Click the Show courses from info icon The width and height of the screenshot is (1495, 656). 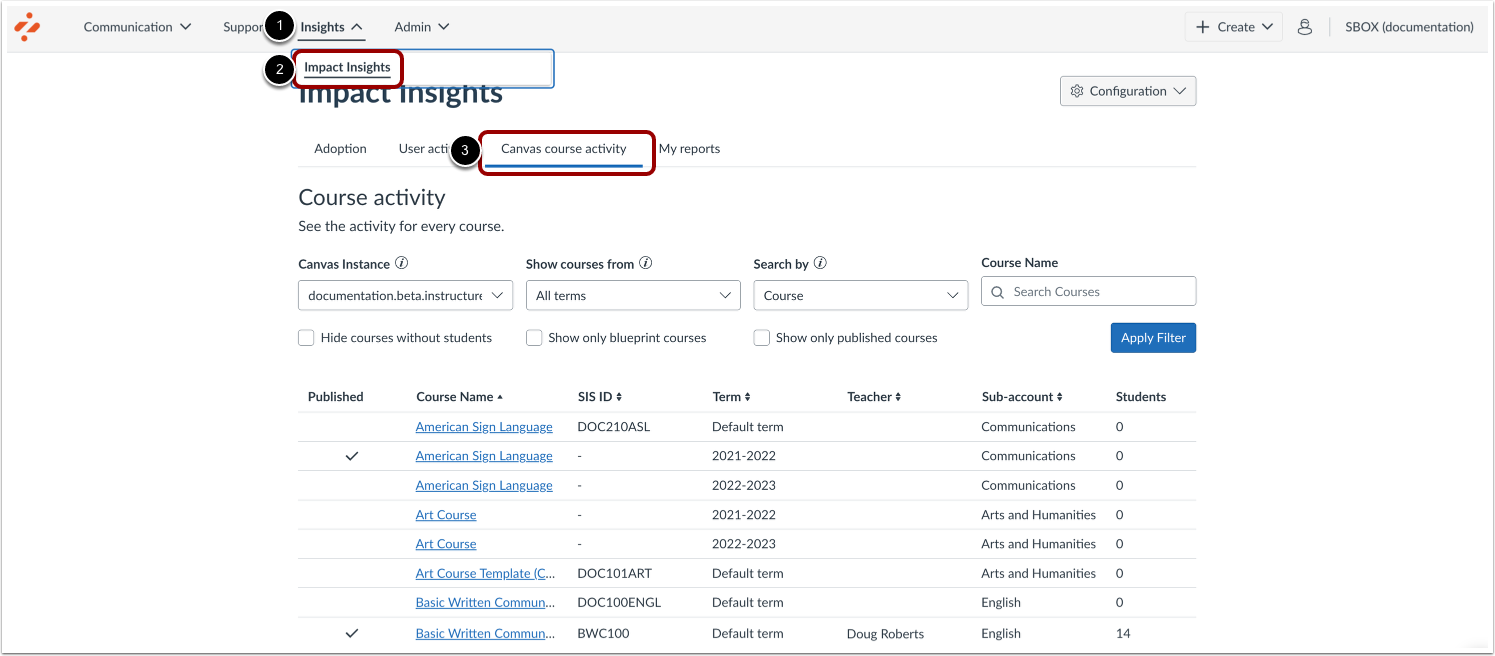click(645, 264)
